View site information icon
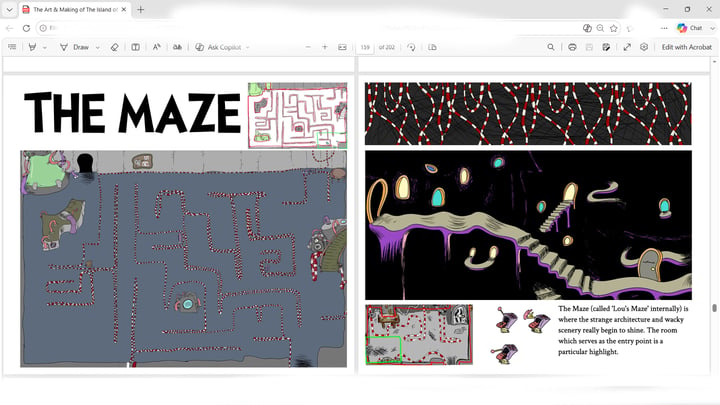This screenshot has width=720, height=405. (x=43, y=28)
